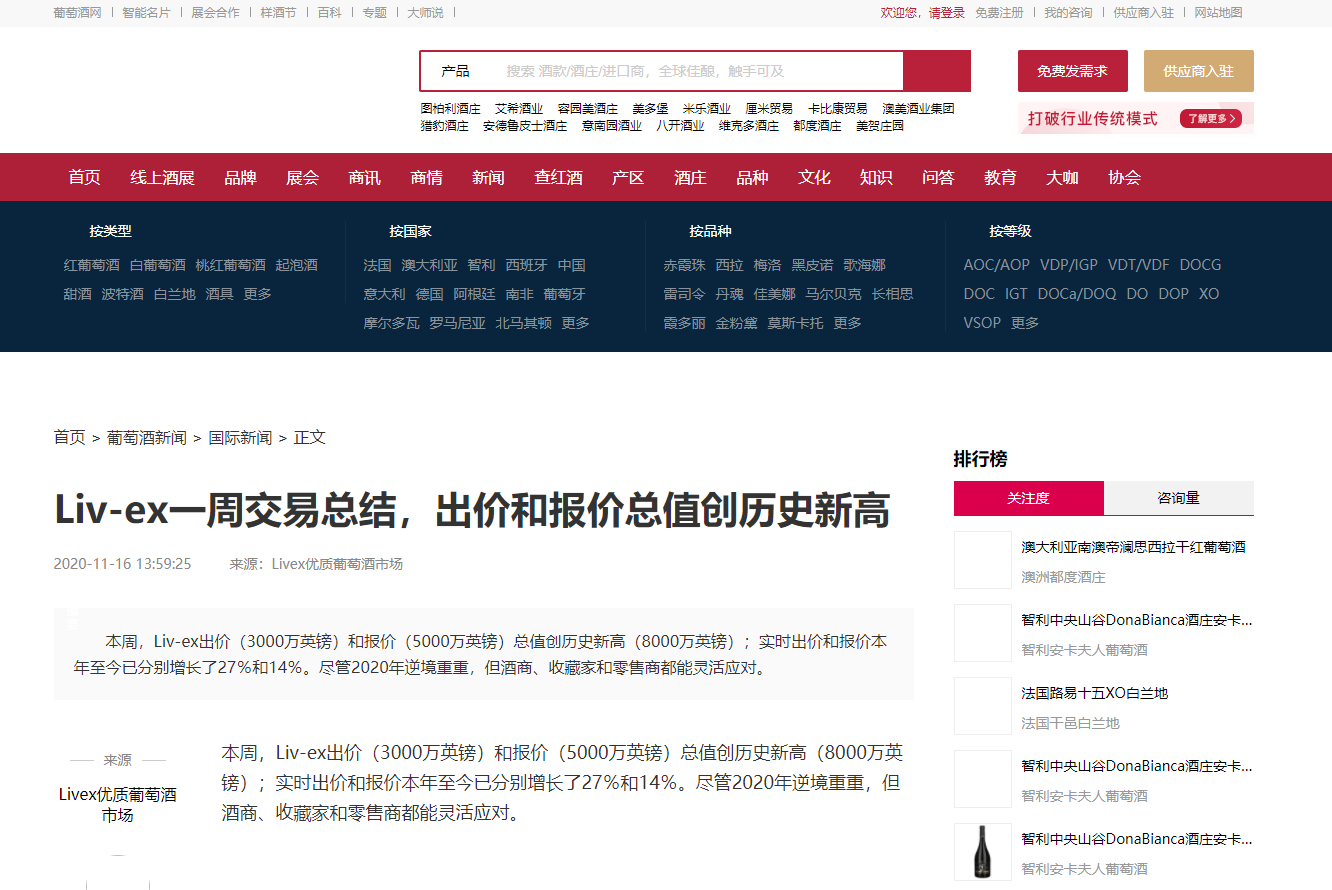Expand 更多 under 按等级
Image resolution: width=1332 pixels, height=890 pixels.
(x=1025, y=323)
